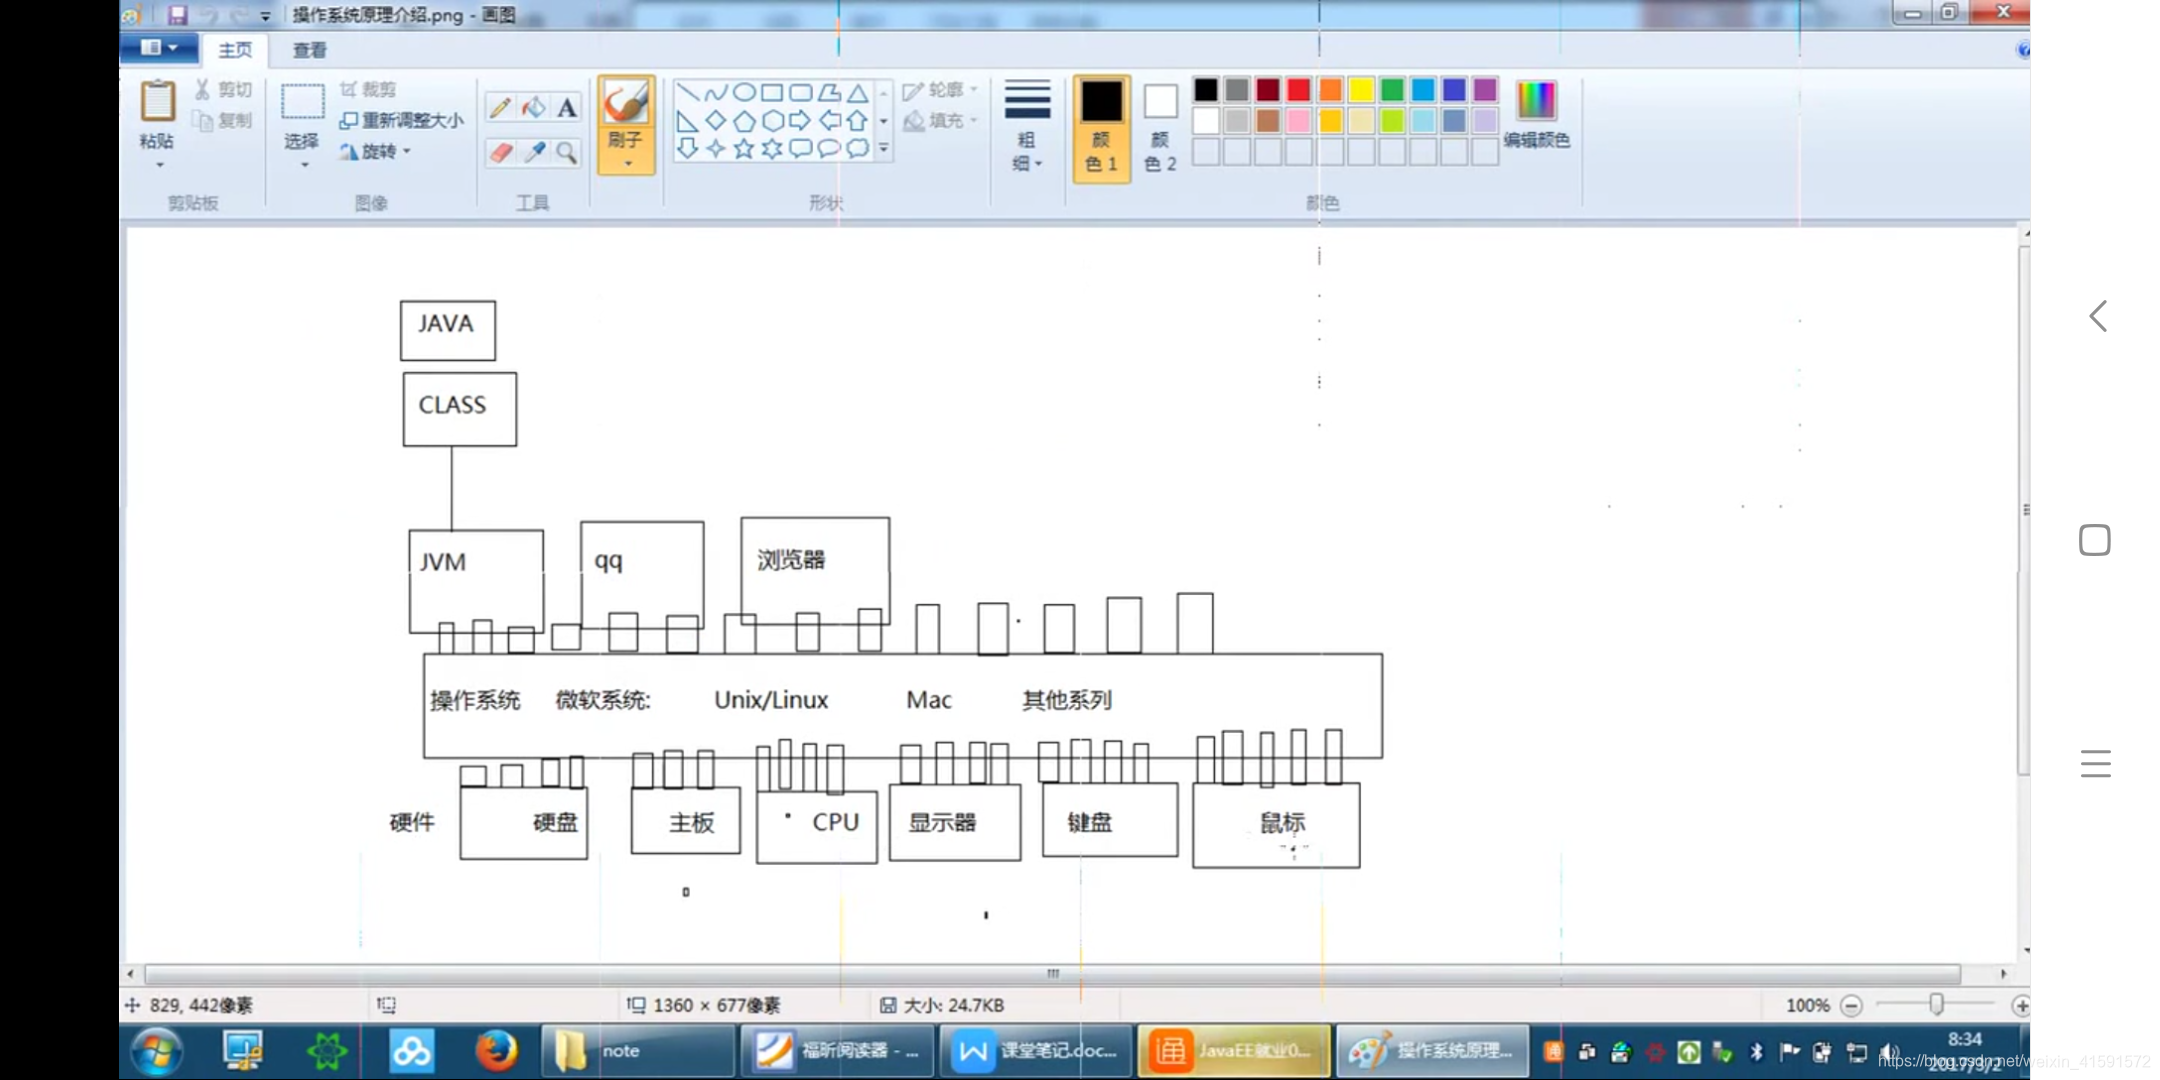Open the quick access toolbar customize arrow
The width and height of the screenshot is (2160, 1080).
click(265, 15)
